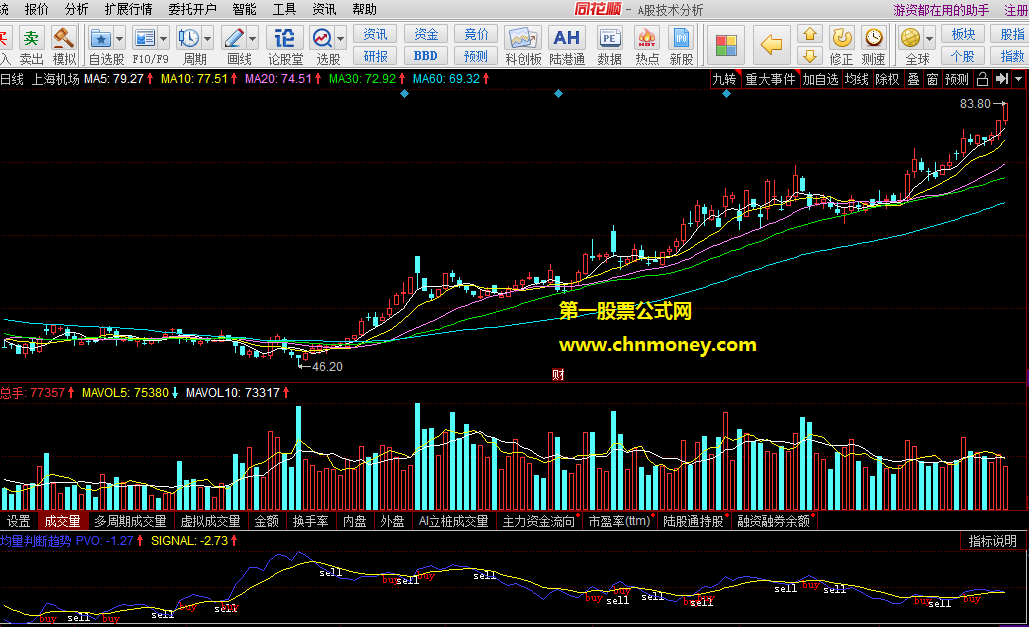Toggle 除权 ex-rights adjustment
This screenshot has width=1029, height=627.
click(x=887, y=79)
